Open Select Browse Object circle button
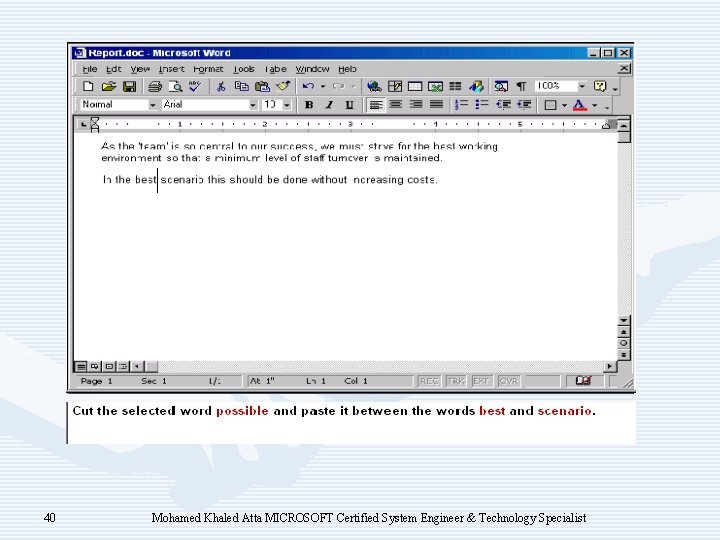The image size is (720, 540). pos(624,343)
